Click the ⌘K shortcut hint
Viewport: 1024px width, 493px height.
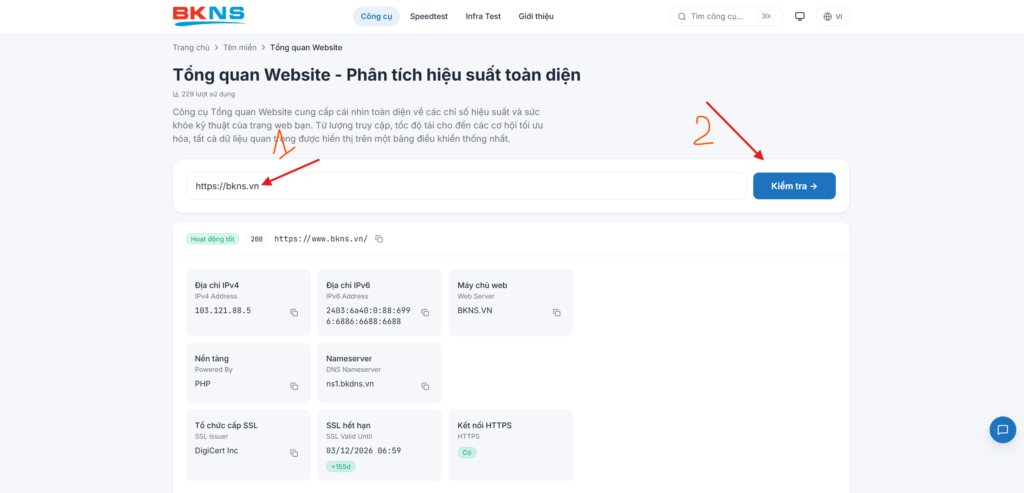766,16
